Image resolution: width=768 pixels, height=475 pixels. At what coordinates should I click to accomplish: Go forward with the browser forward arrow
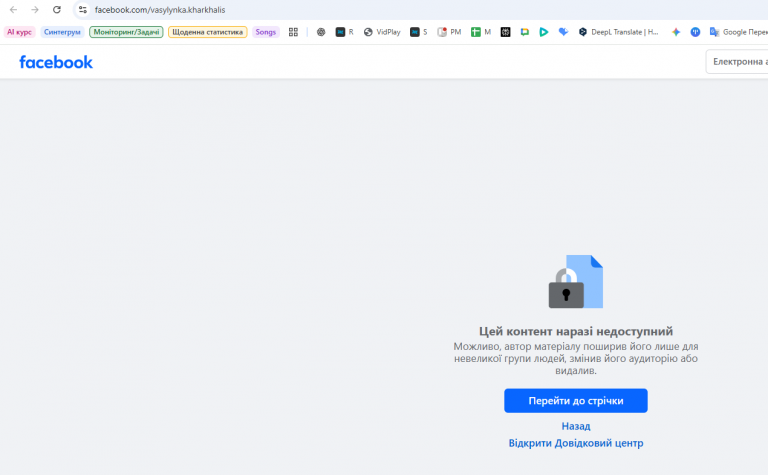click(x=35, y=10)
